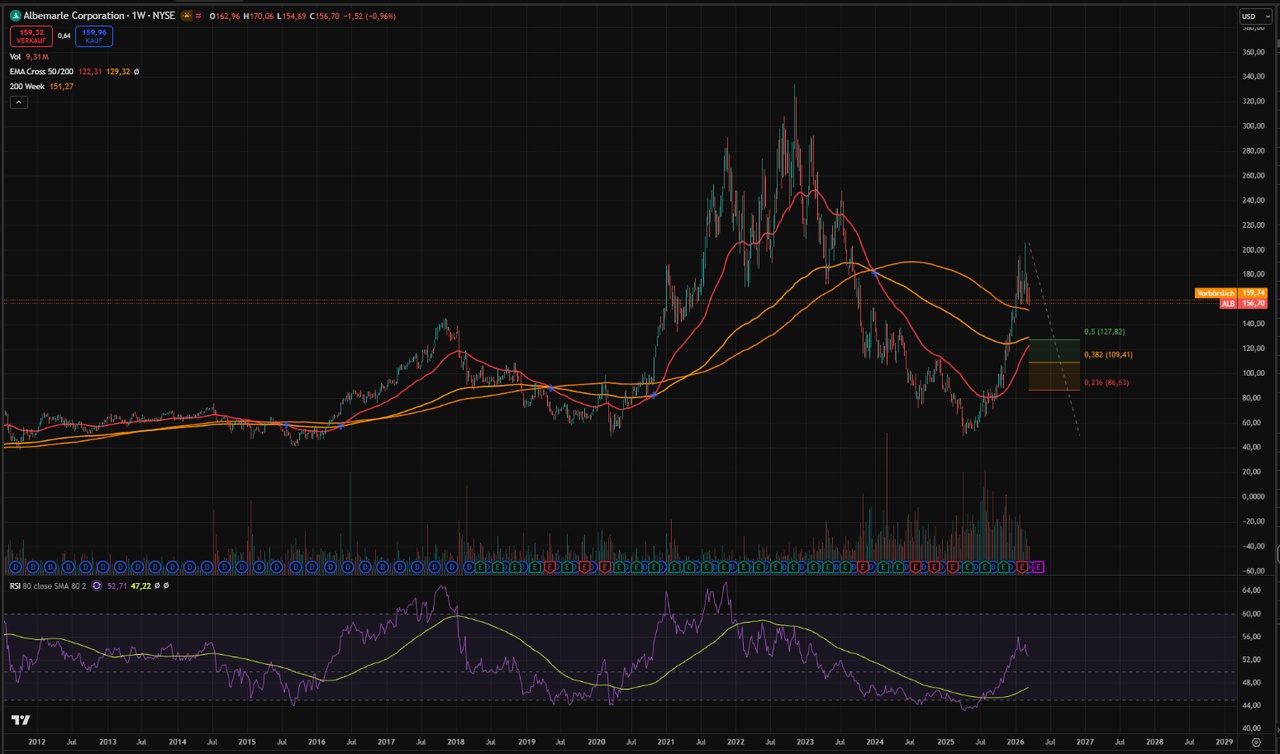The width and height of the screenshot is (1280, 754).
Task: Click the purple earnings marker E icon
Action: tap(1038, 567)
